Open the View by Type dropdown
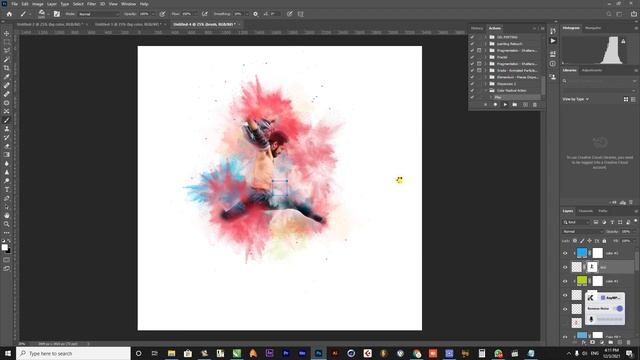This screenshot has height=360, width=640. [x=576, y=99]
